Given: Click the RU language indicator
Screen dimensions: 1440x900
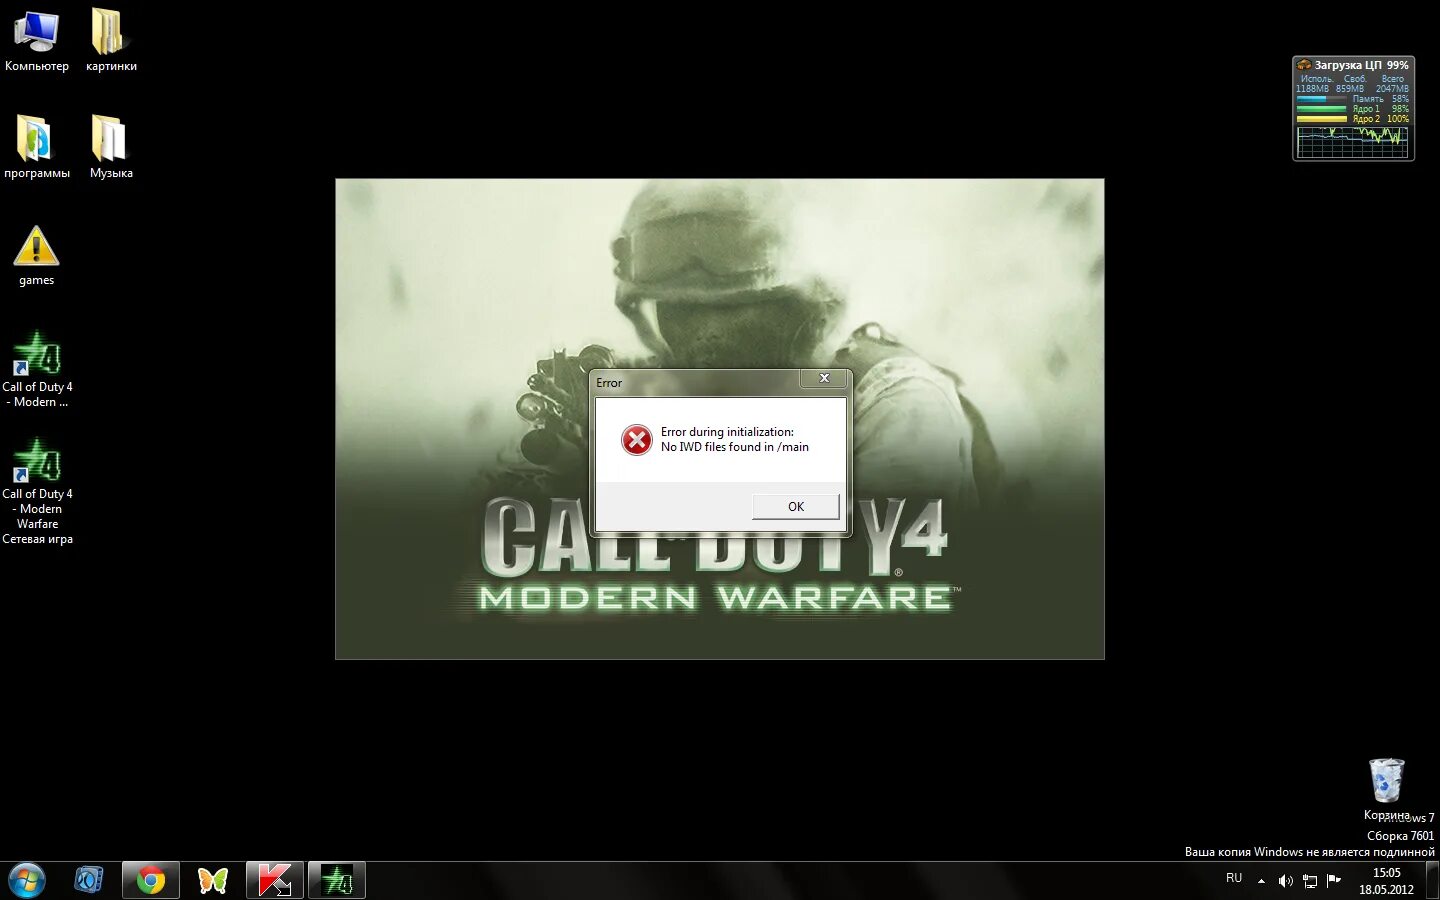Looking at the screenshot, I should [1234, 878].
